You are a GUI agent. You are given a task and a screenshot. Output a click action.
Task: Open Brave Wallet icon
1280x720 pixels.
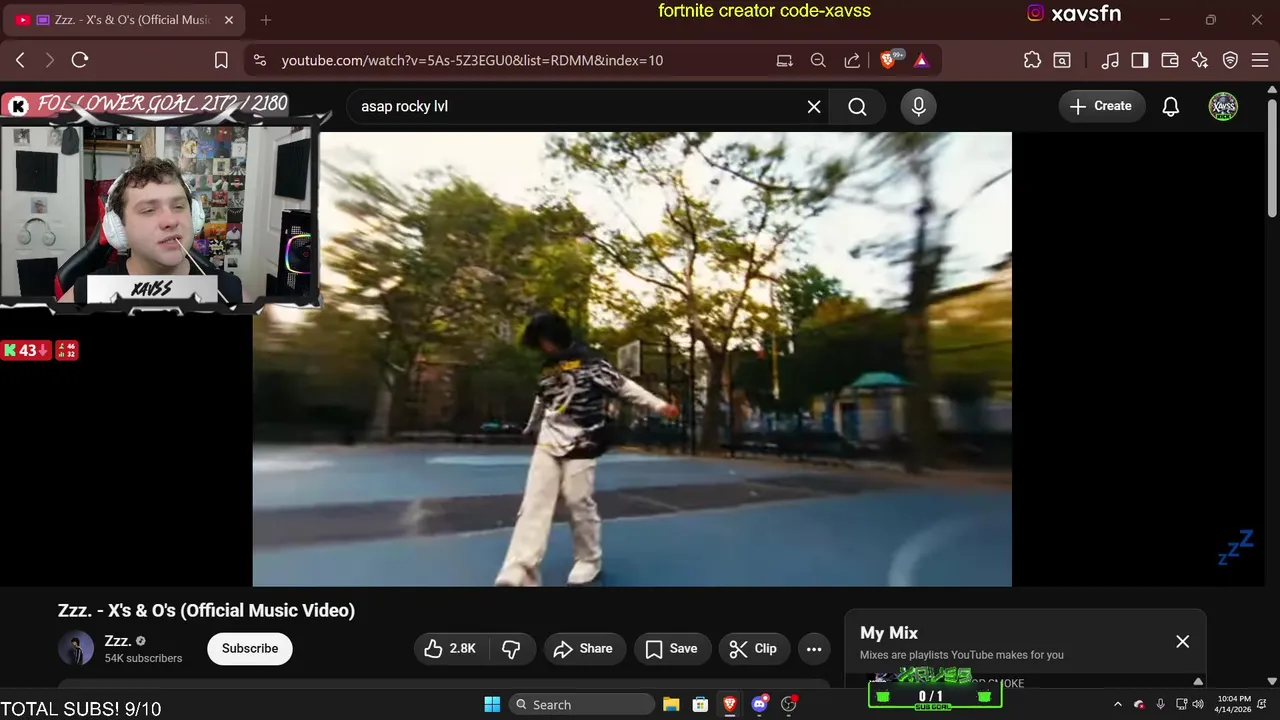(x=1169, y=60)
